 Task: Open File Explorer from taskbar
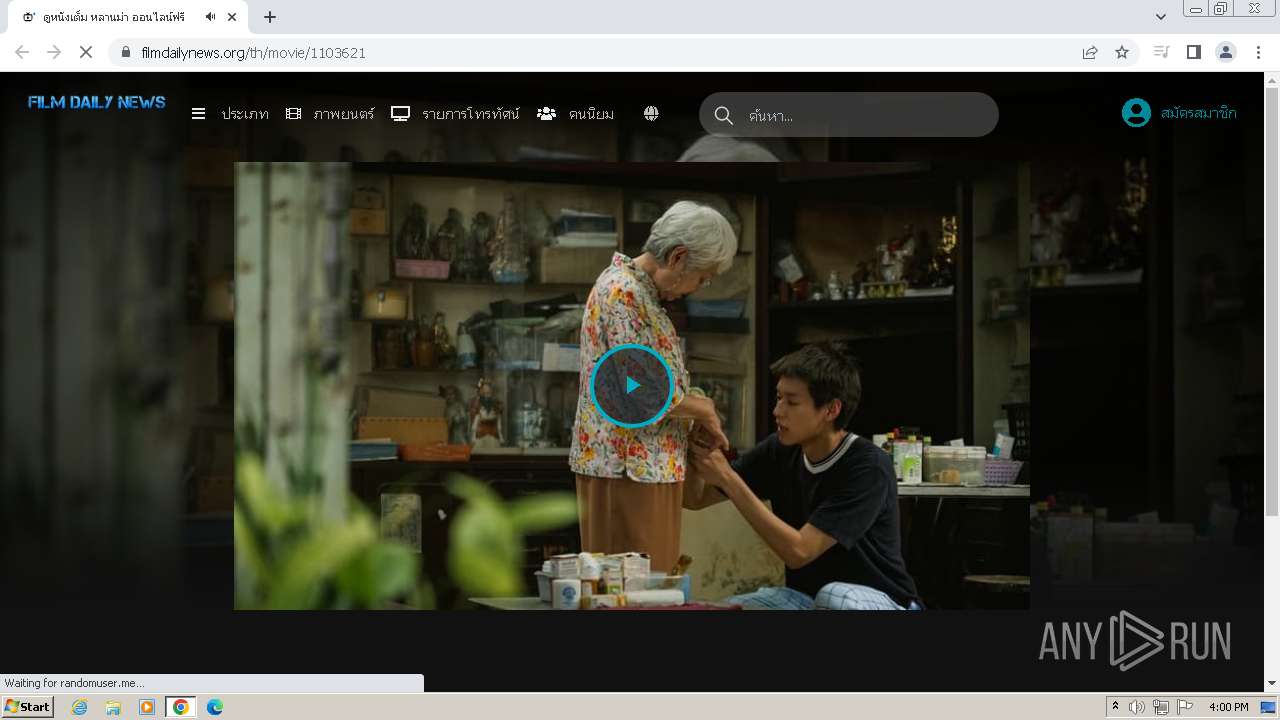pos(113,707)
